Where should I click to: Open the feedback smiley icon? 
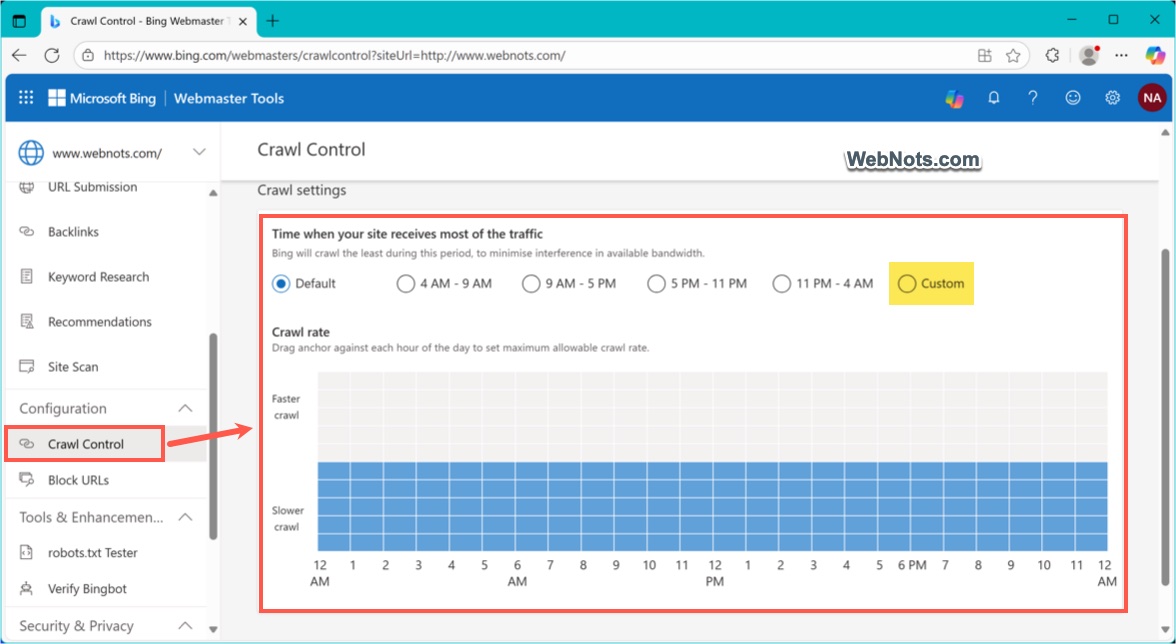(1073, 97)
